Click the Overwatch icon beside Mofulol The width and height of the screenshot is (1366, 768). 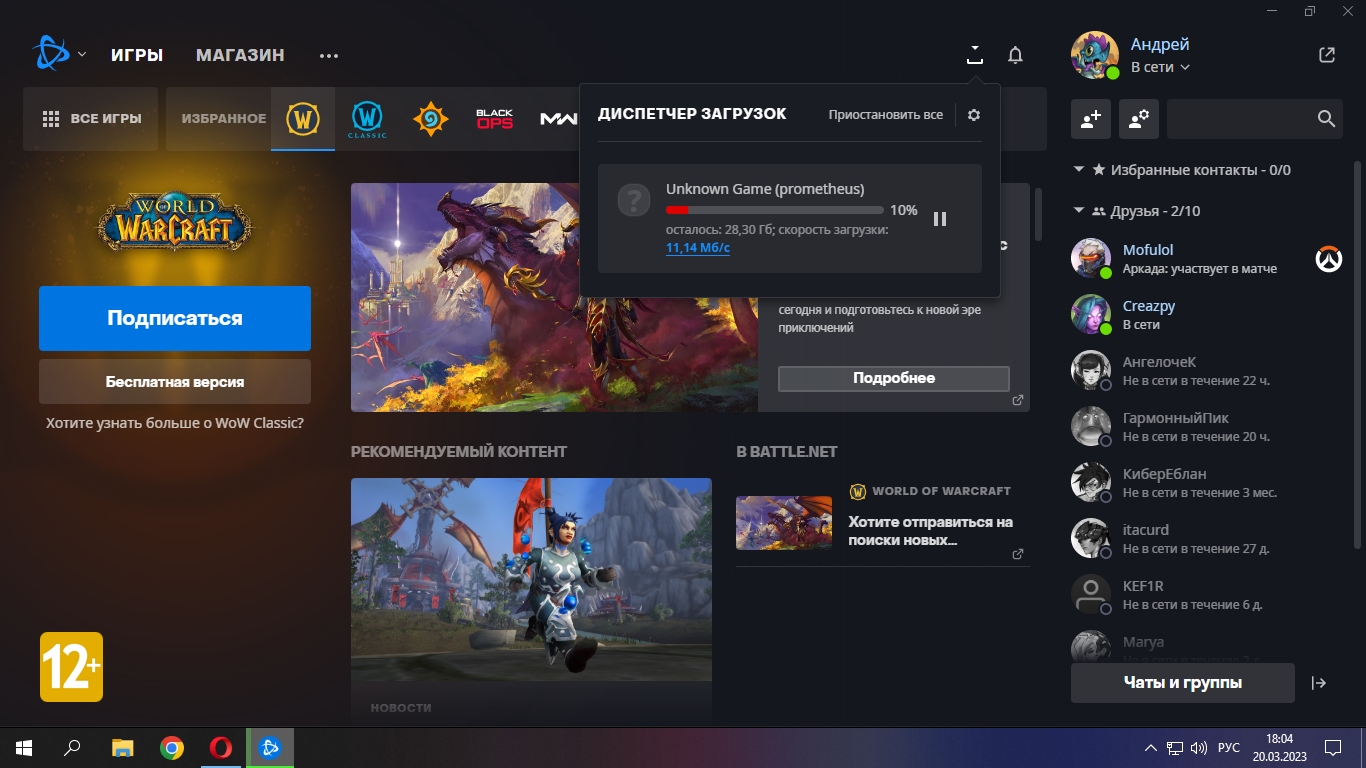1329,259
